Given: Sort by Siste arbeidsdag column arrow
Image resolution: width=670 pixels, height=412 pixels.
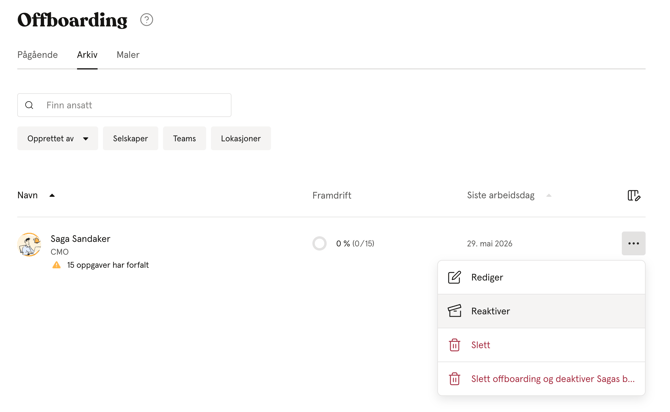Looking at the screenshot, I should coord(549,196).
